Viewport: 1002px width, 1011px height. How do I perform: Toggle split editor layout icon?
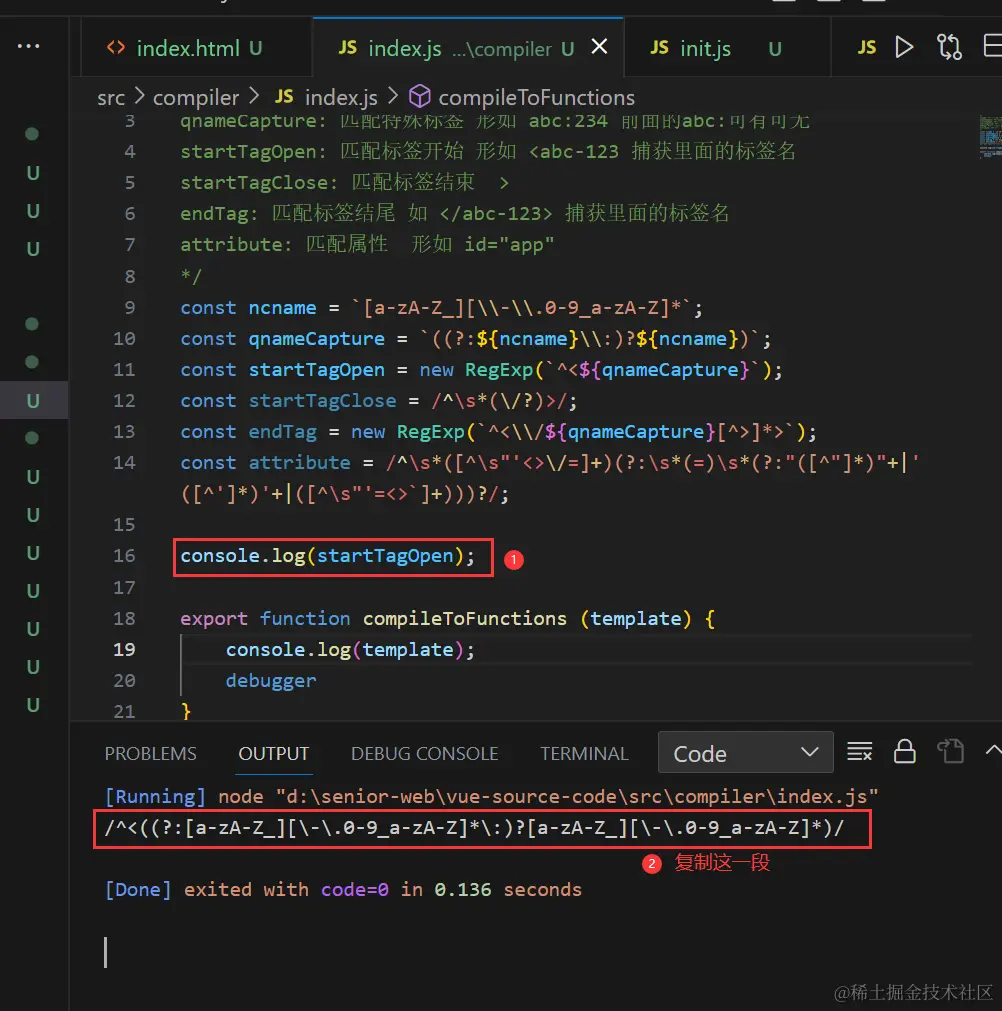click(x=992, y=46)
